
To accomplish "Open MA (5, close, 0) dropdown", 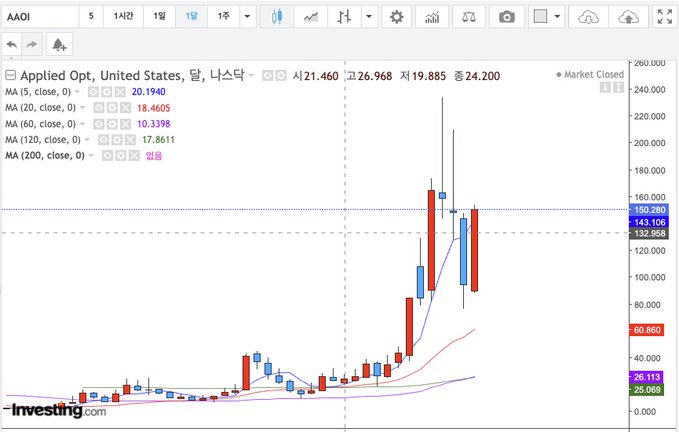I will pos(77,92).
